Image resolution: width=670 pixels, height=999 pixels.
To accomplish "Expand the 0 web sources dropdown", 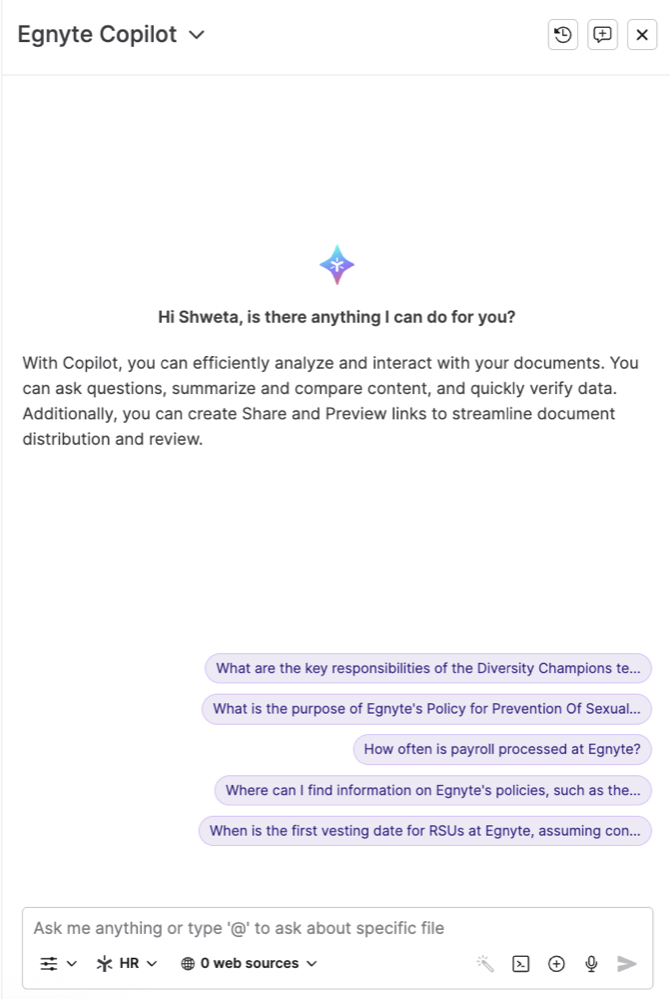I will pyautogui.click(x=249, y=963).
